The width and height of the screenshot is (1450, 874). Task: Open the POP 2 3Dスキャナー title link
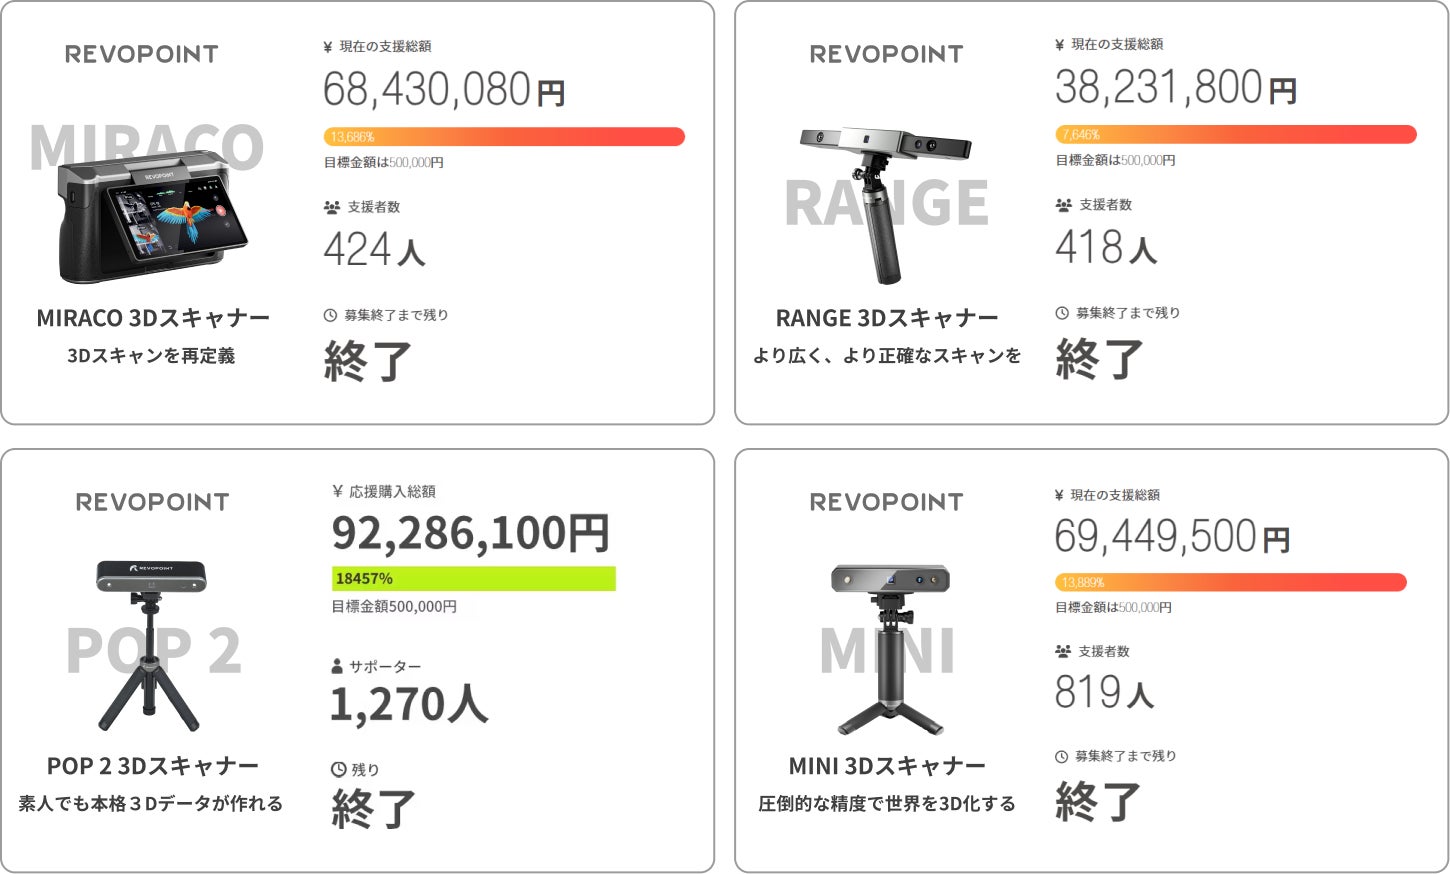(x=153, y=766)
